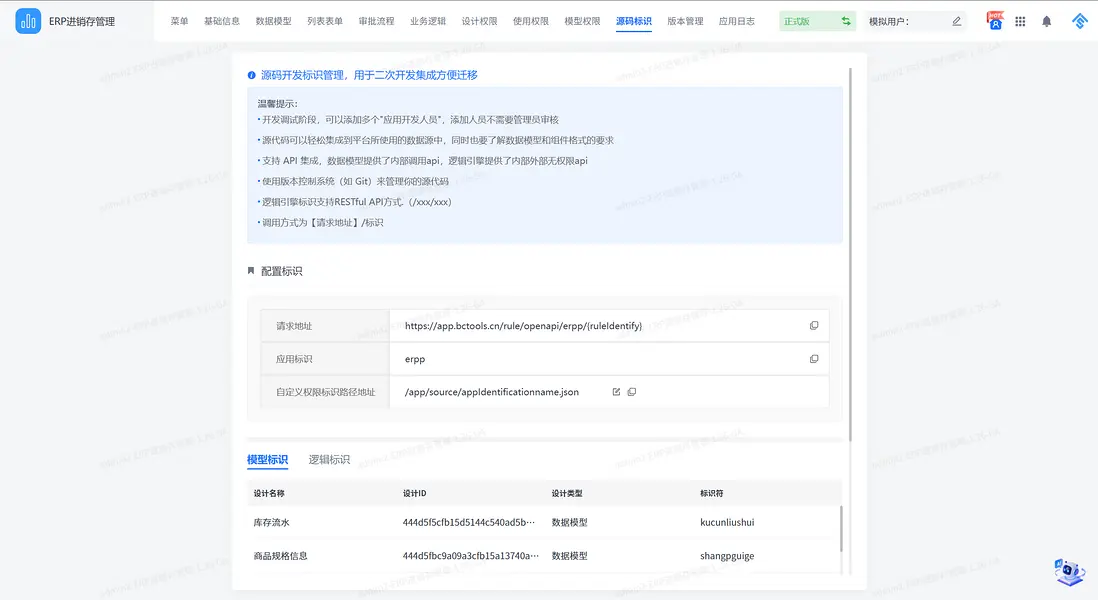
Task: Go to 使用权限 tab
Action: 531,21
